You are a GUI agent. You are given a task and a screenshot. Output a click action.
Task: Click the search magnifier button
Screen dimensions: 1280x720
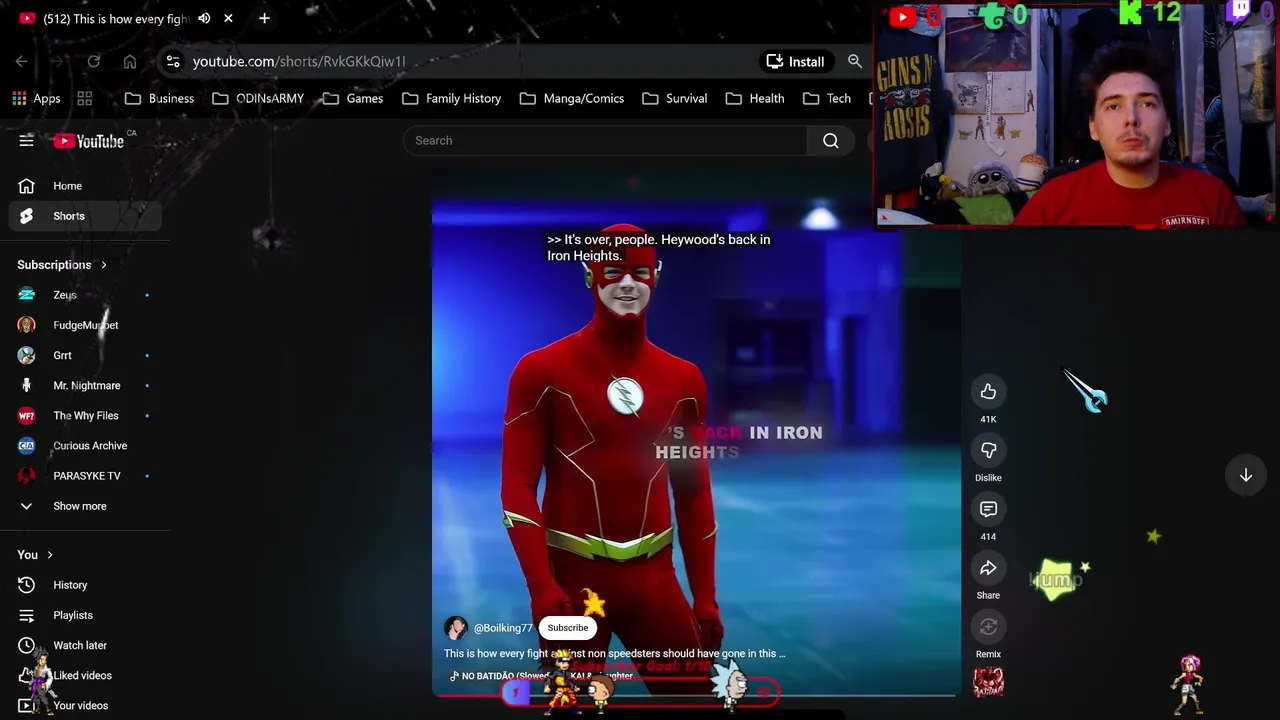[x=831, y=141]
